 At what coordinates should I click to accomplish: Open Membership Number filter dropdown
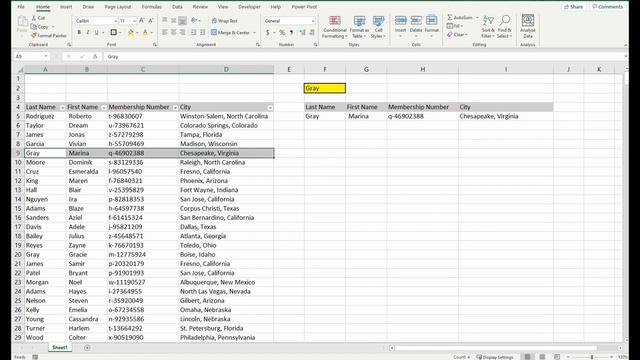pos(175,108)
